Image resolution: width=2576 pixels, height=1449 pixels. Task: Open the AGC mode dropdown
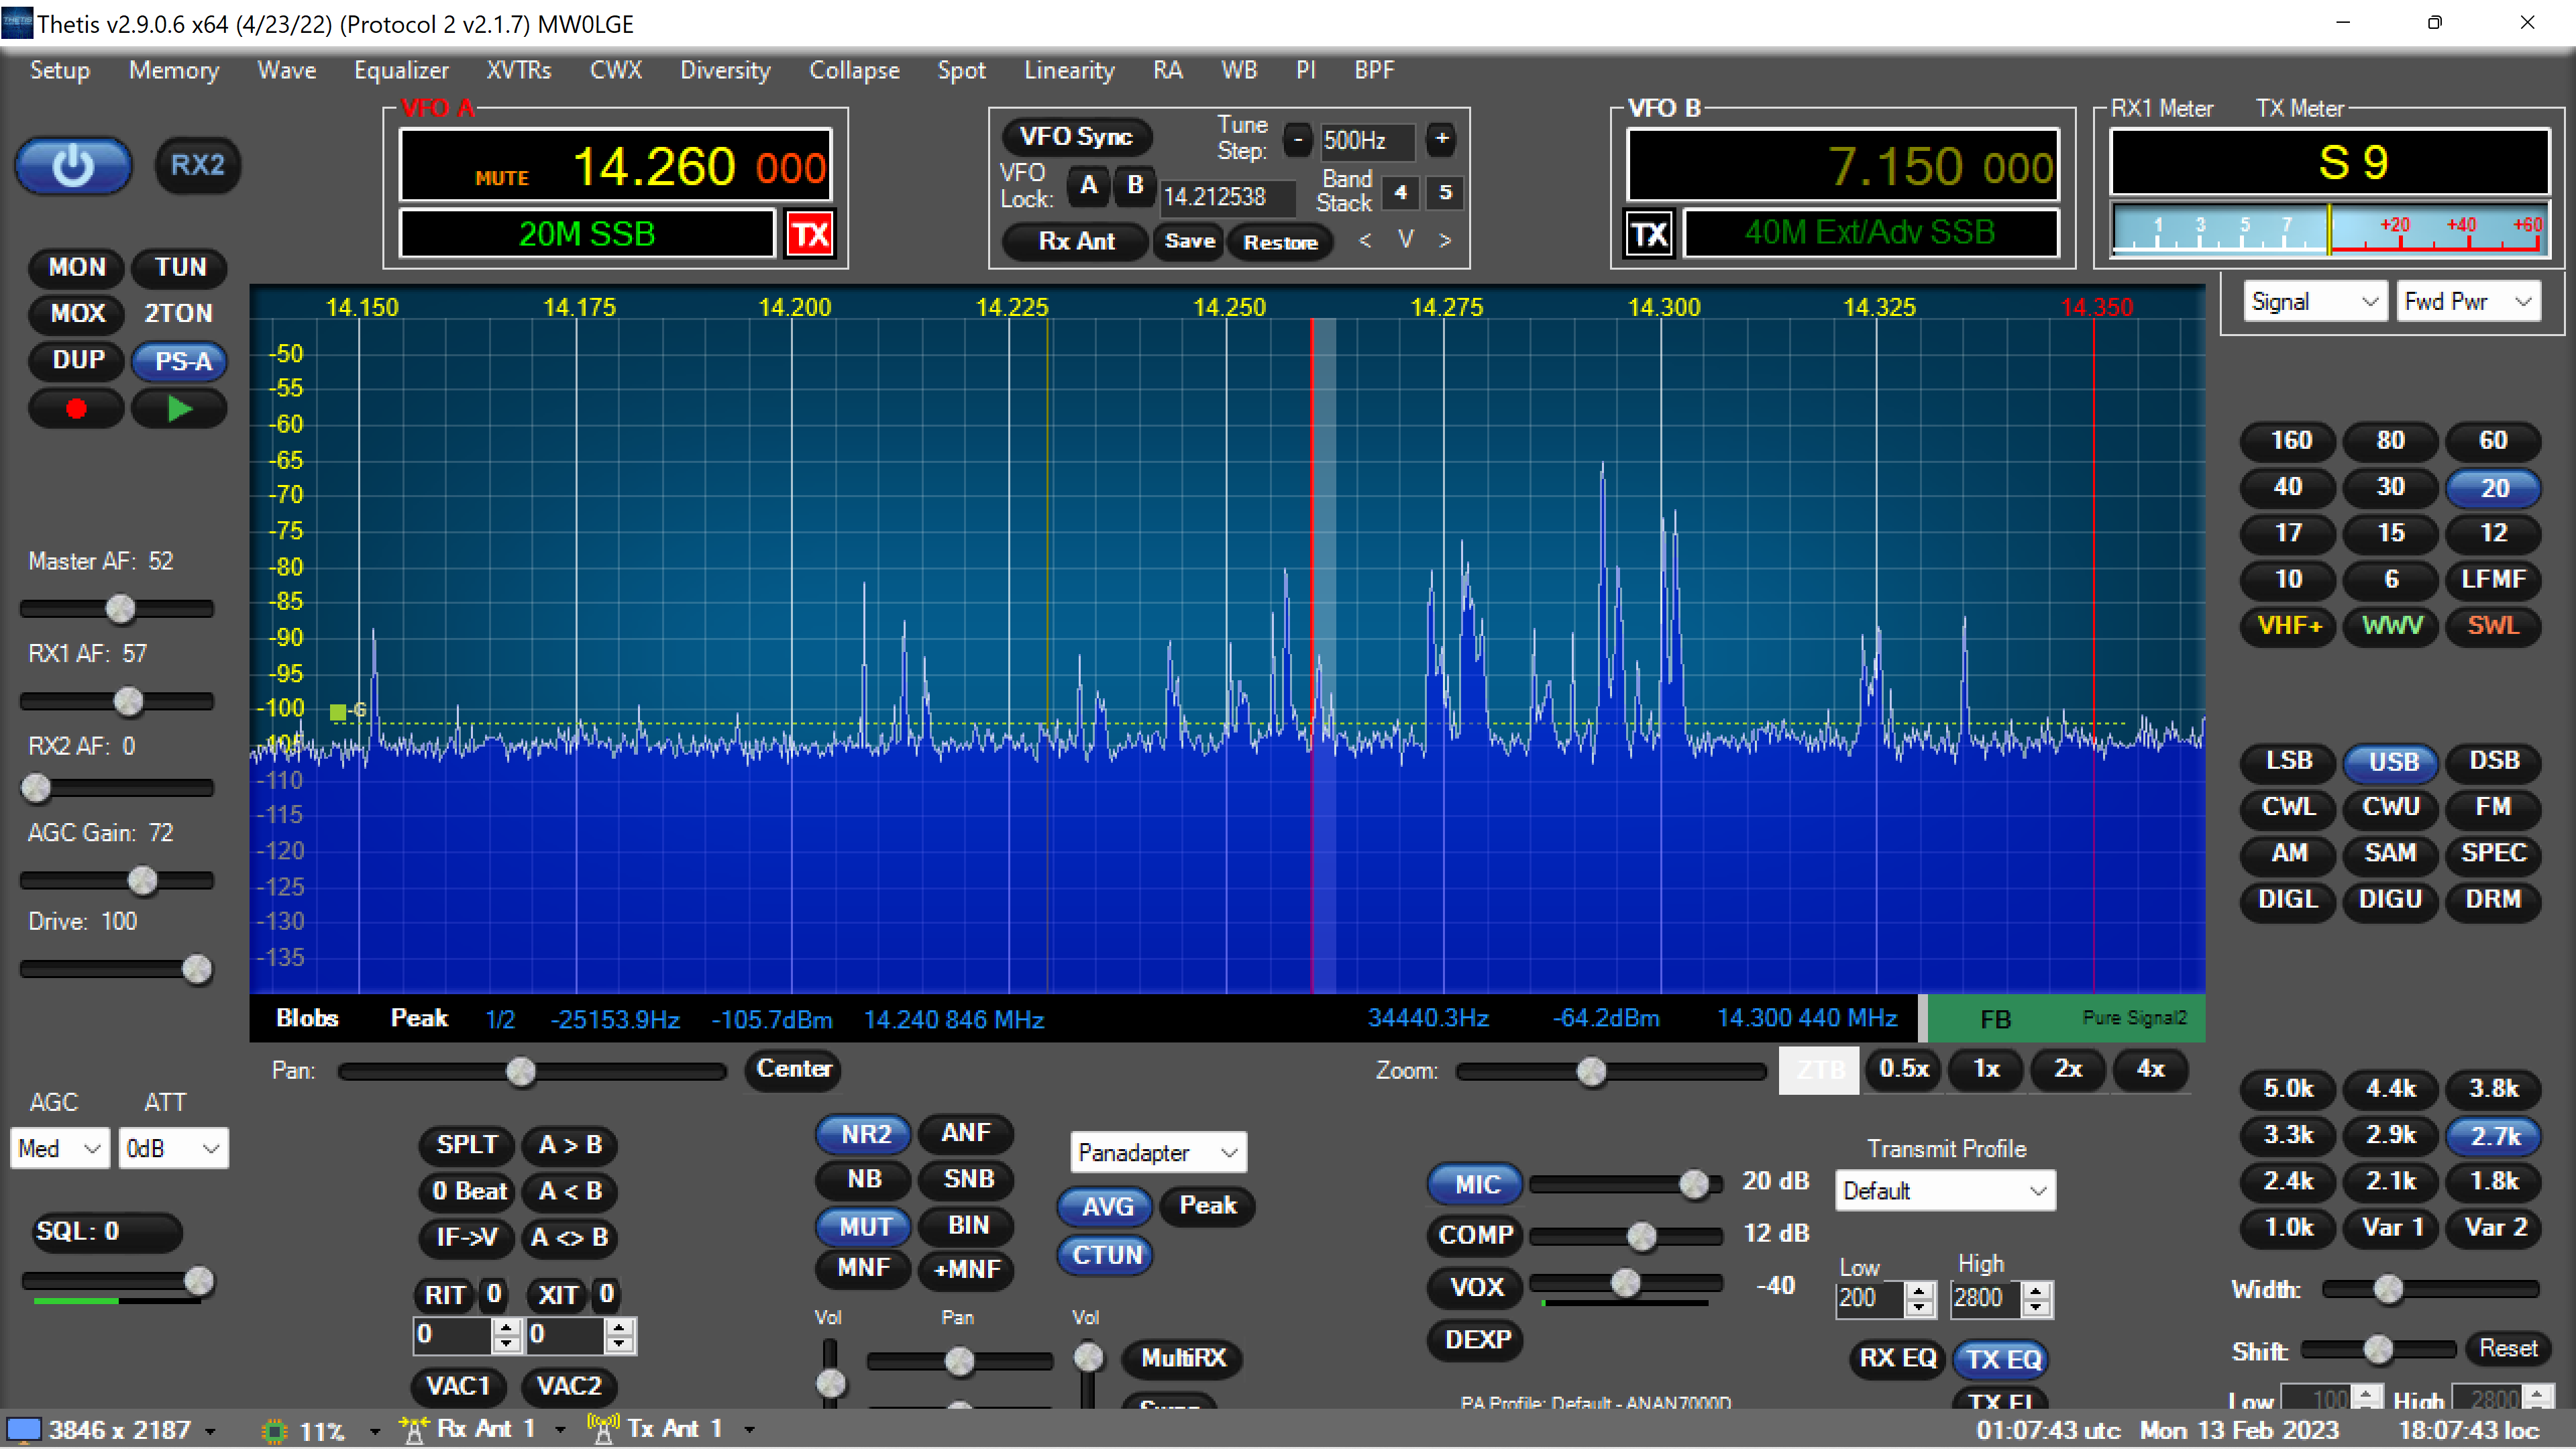pos(59,1149)
